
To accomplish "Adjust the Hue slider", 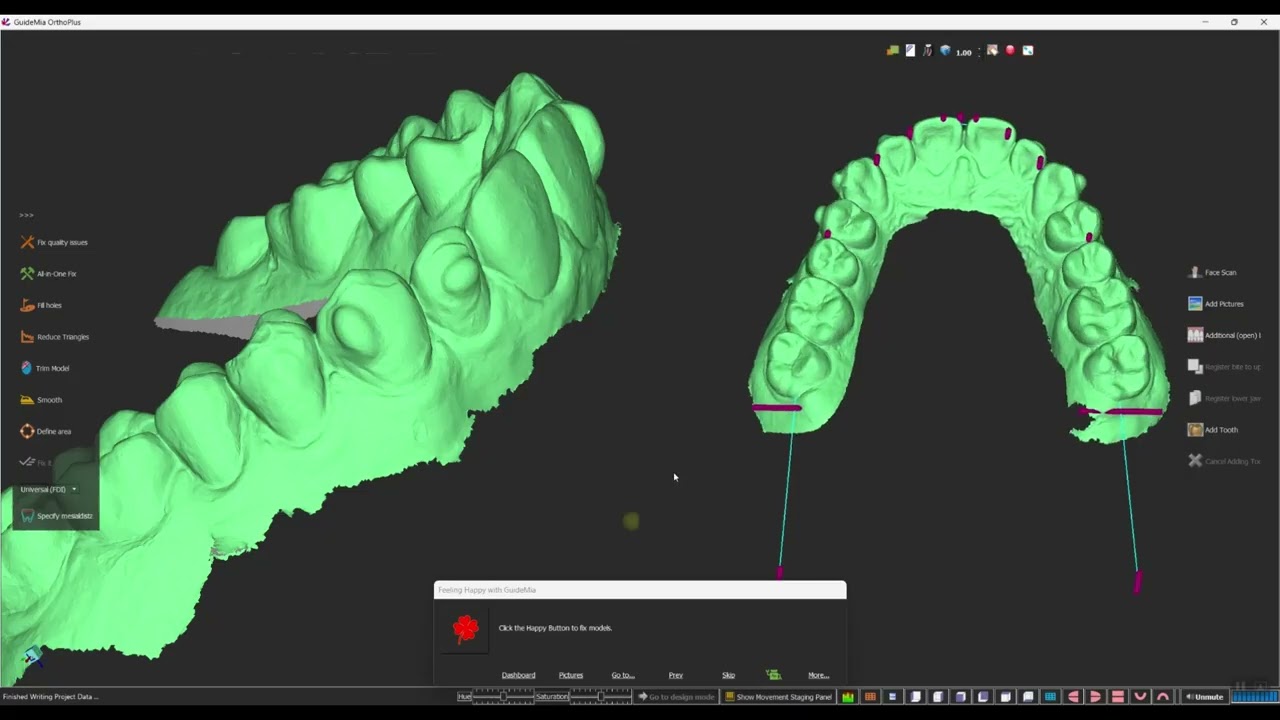I will coord(503,697).
